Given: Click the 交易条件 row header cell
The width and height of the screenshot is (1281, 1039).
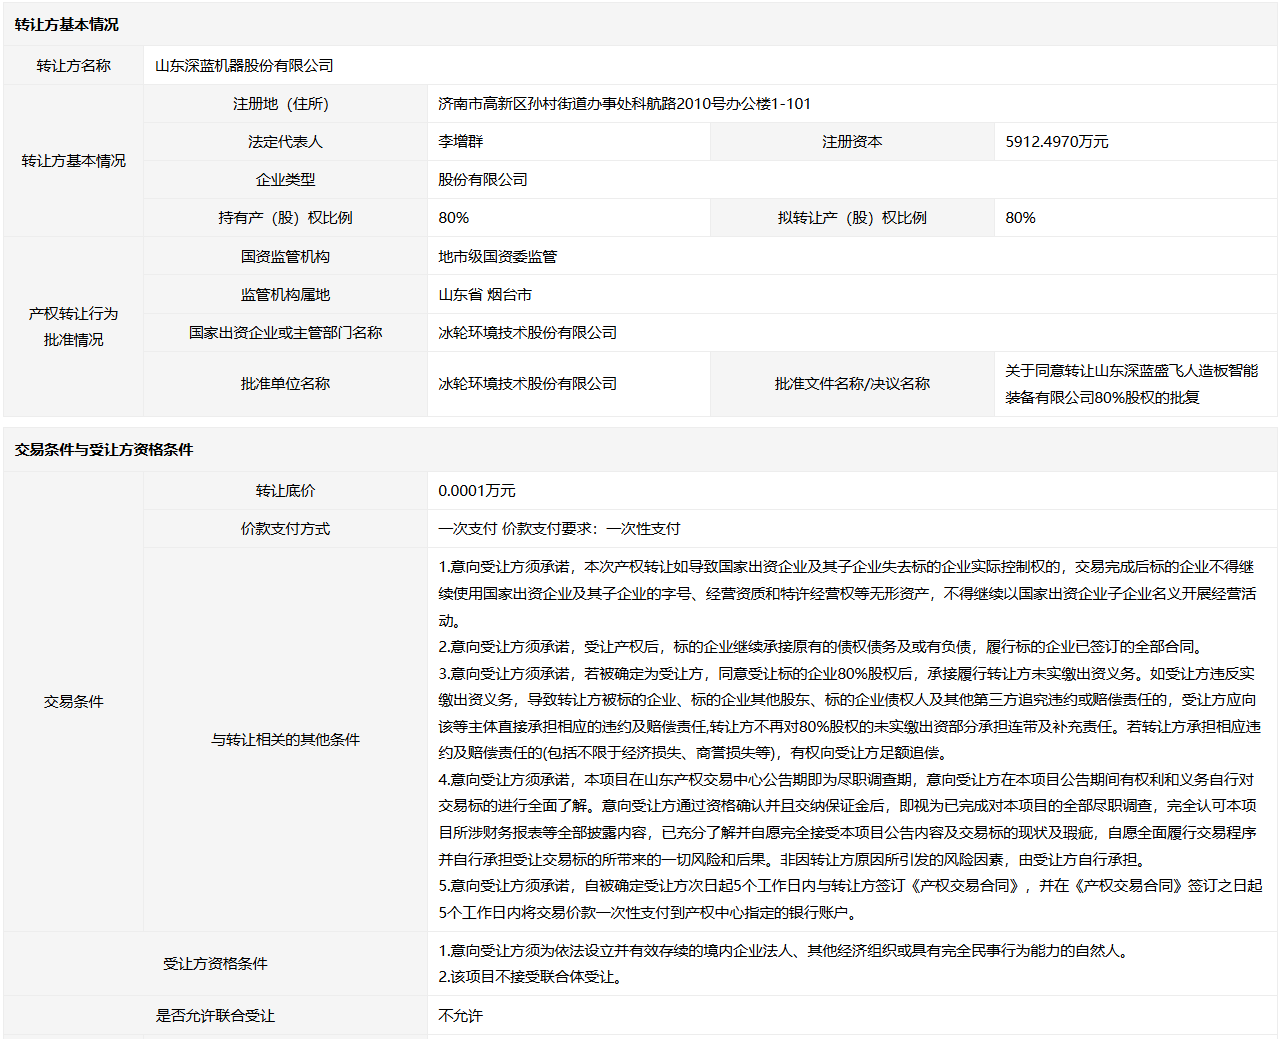Looking at the screenshot, I should [73, 701].
